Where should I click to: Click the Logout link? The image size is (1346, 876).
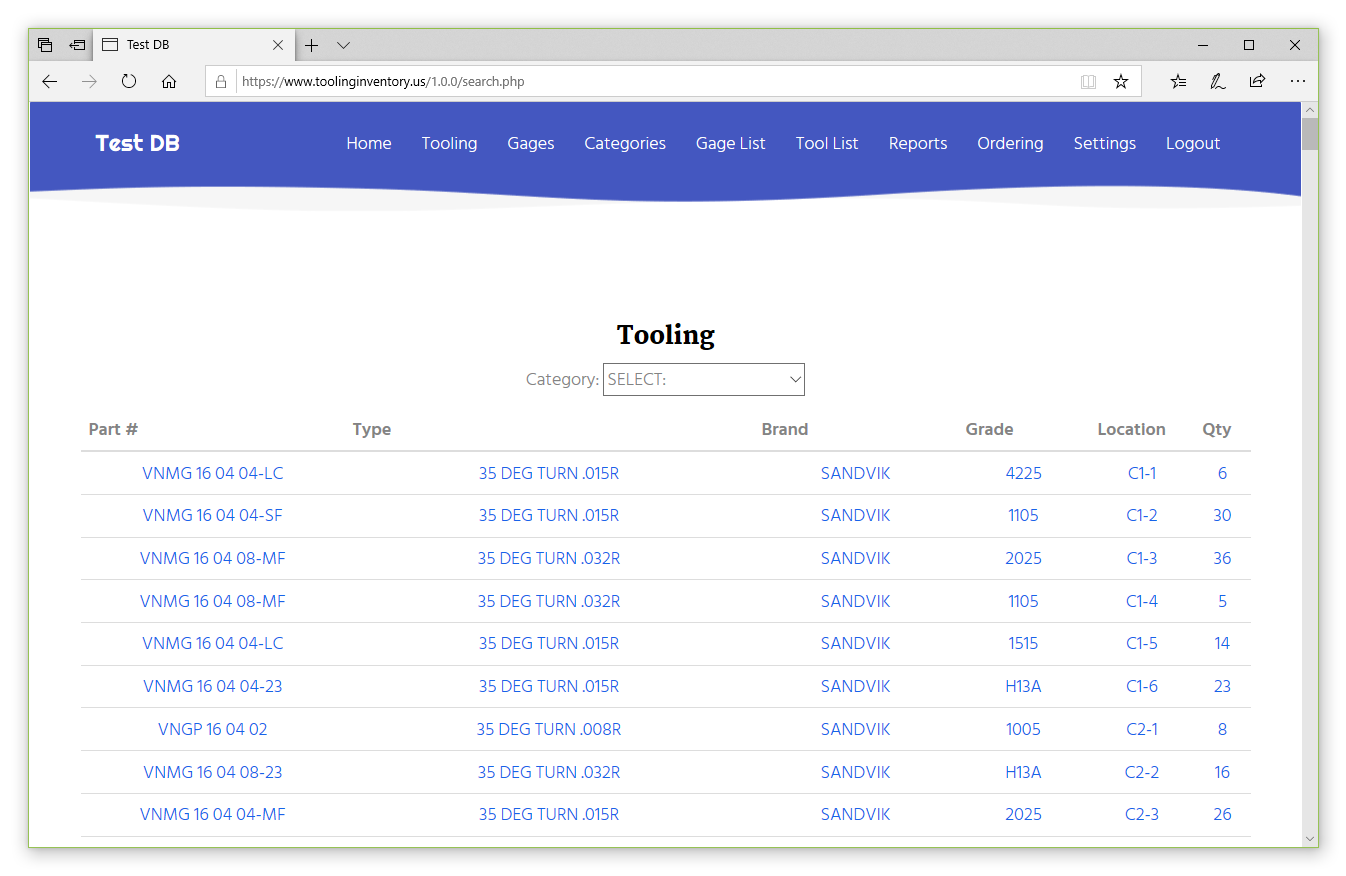coord(1192,143)
